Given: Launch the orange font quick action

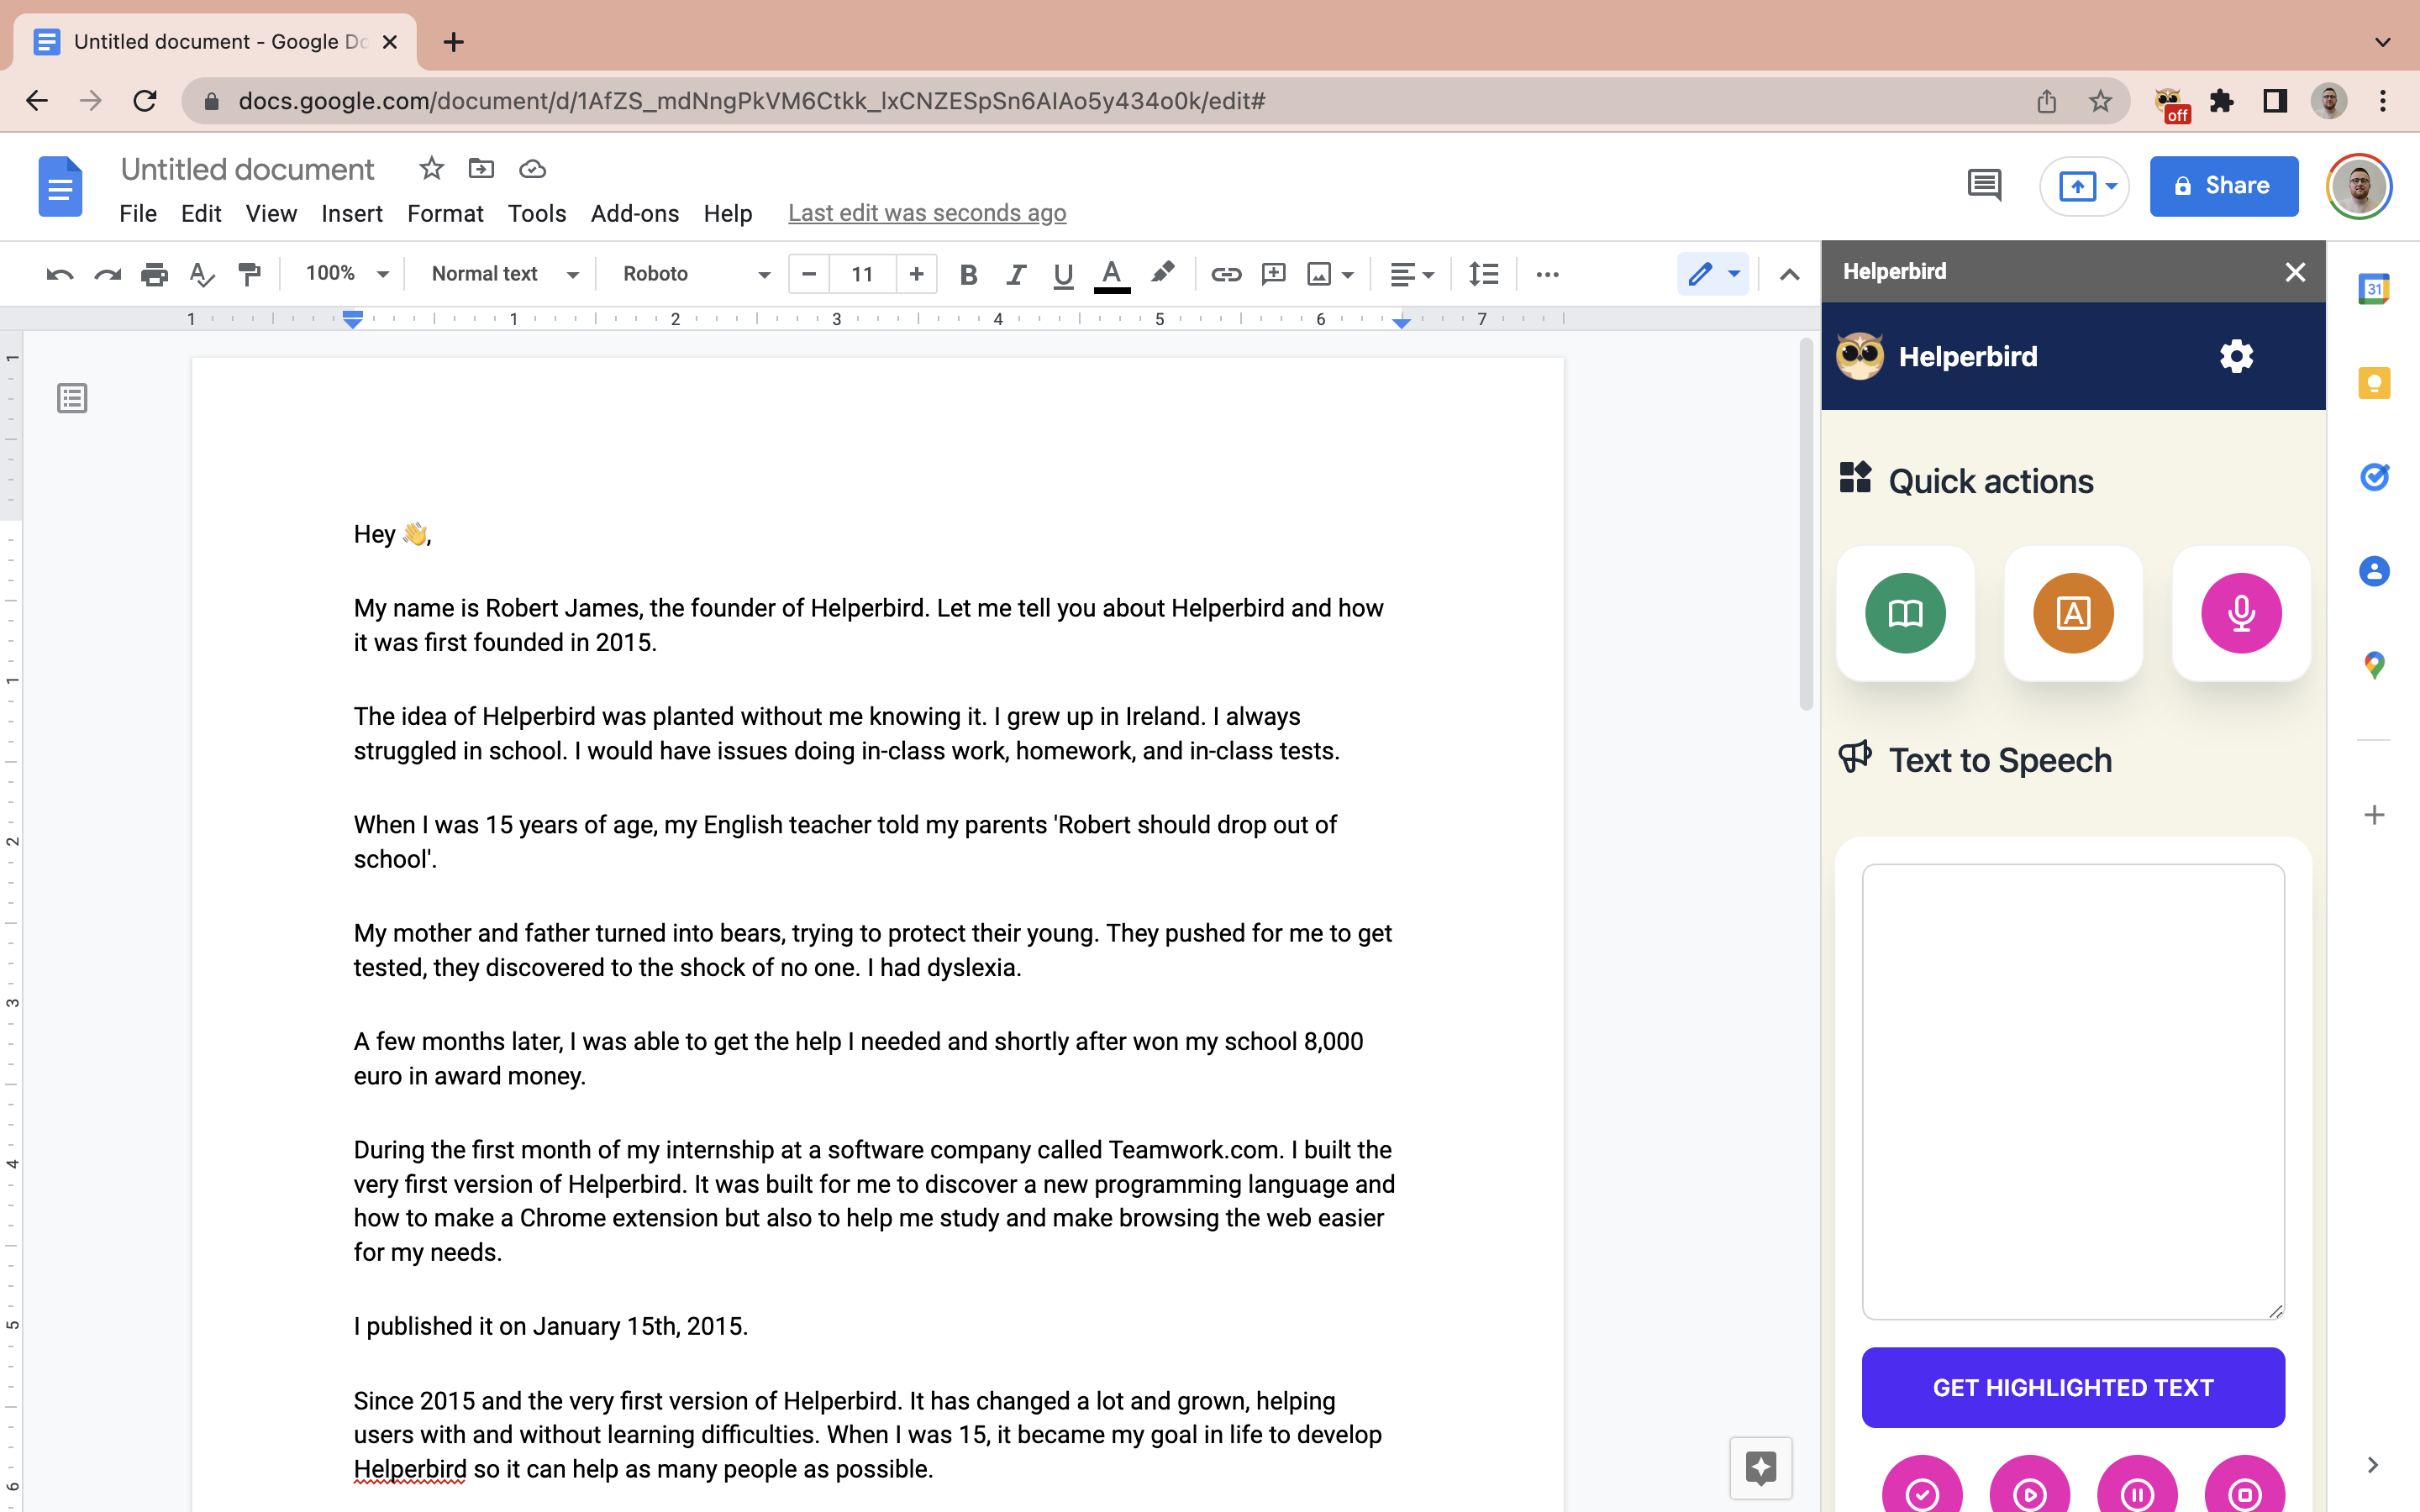Looking at the screenshot, I should tap(2073, 613).
